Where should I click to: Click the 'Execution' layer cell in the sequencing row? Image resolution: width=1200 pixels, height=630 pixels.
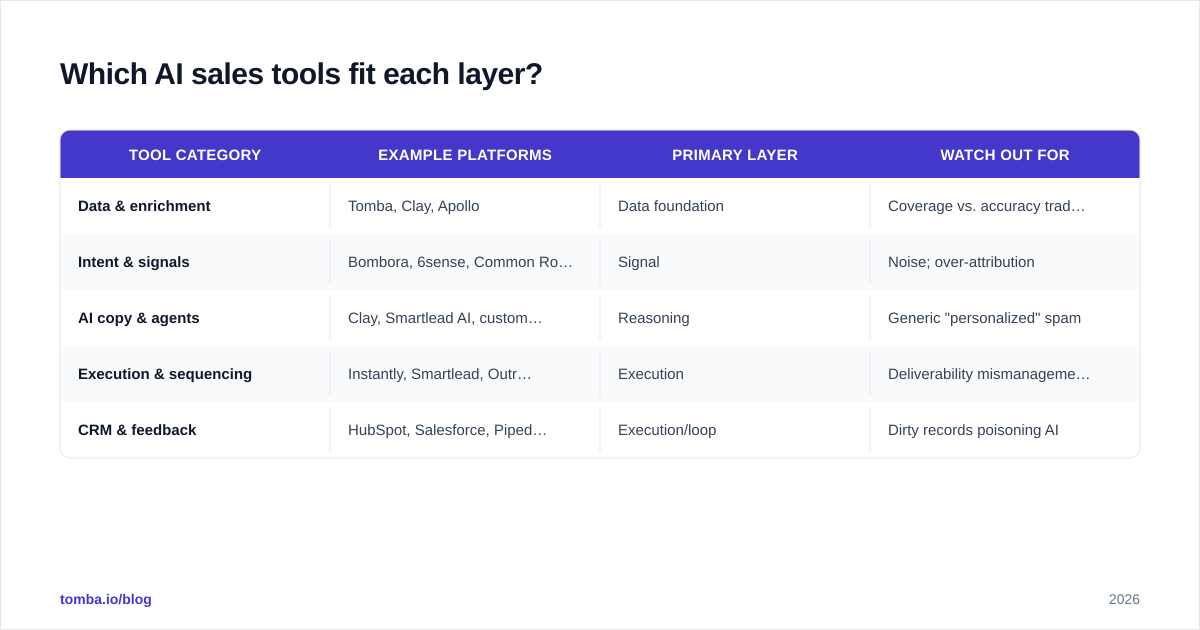651,374
